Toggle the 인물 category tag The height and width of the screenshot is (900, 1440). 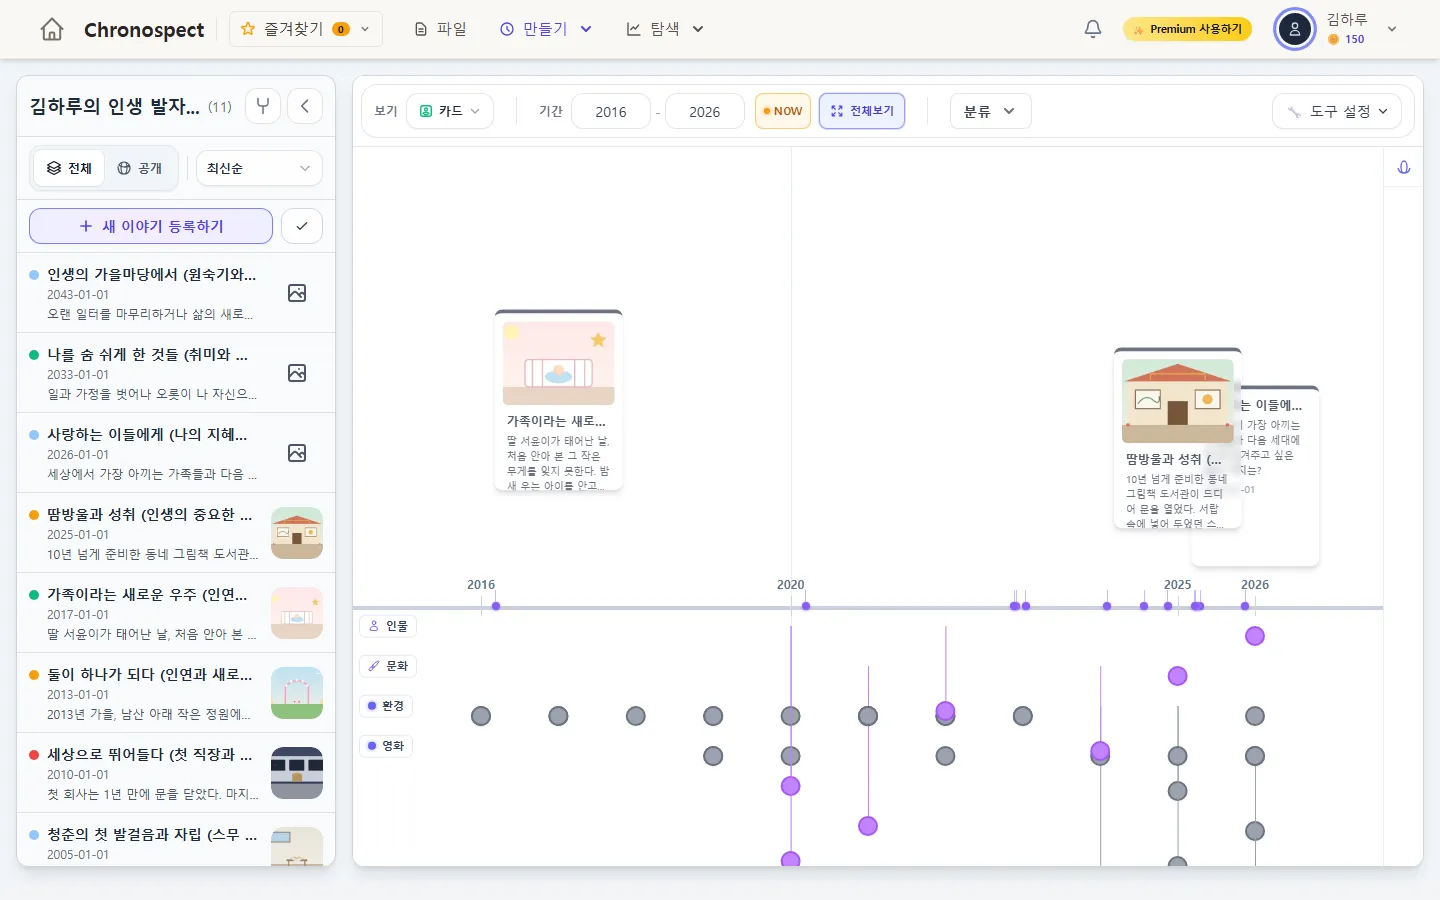click(x=388, y=626)
